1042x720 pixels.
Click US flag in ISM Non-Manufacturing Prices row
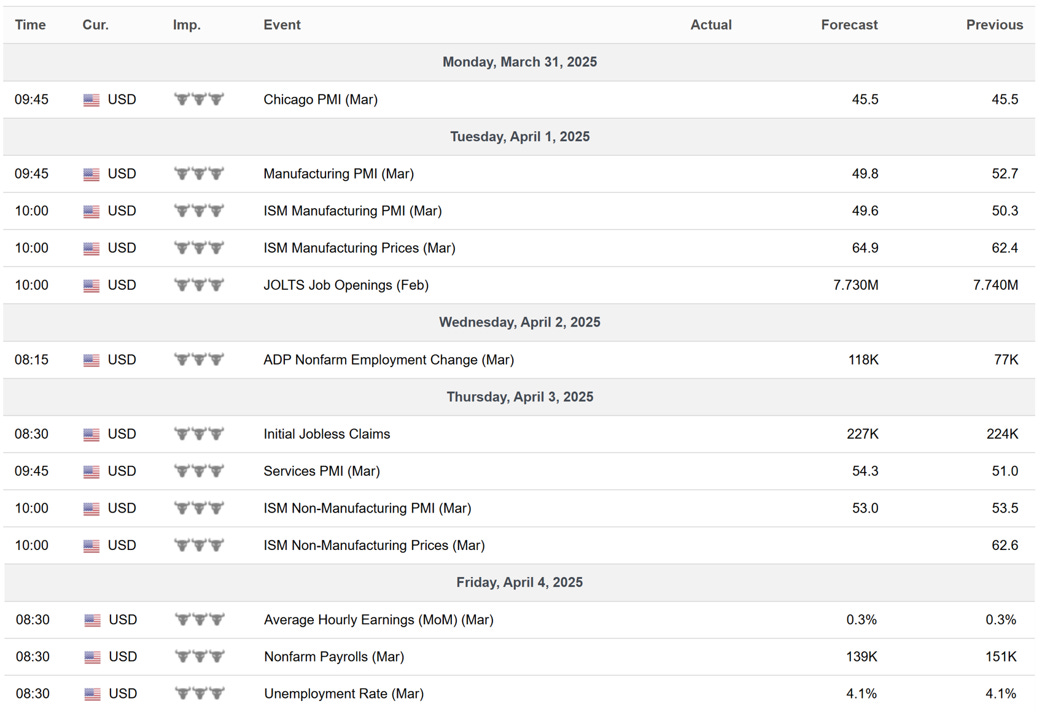point(91,546)
